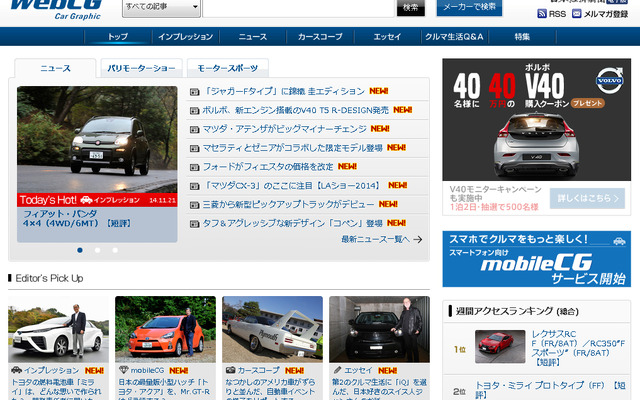Open the なつかしのアメリカ車 article text
Image resolution: width=640 pixels, height=400 pixels.
(271, 389)
